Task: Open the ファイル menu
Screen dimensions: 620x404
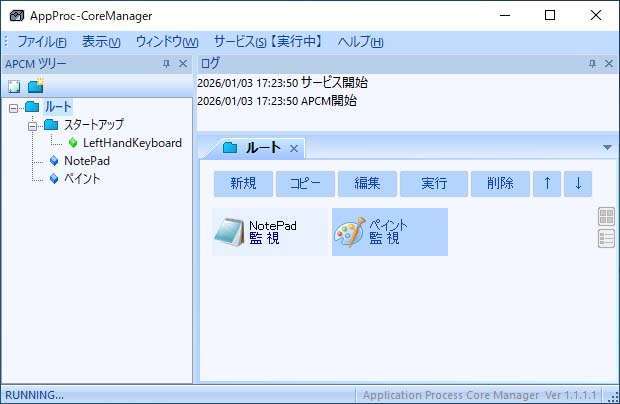Action: pyautogui.click(x=41, y=42)
